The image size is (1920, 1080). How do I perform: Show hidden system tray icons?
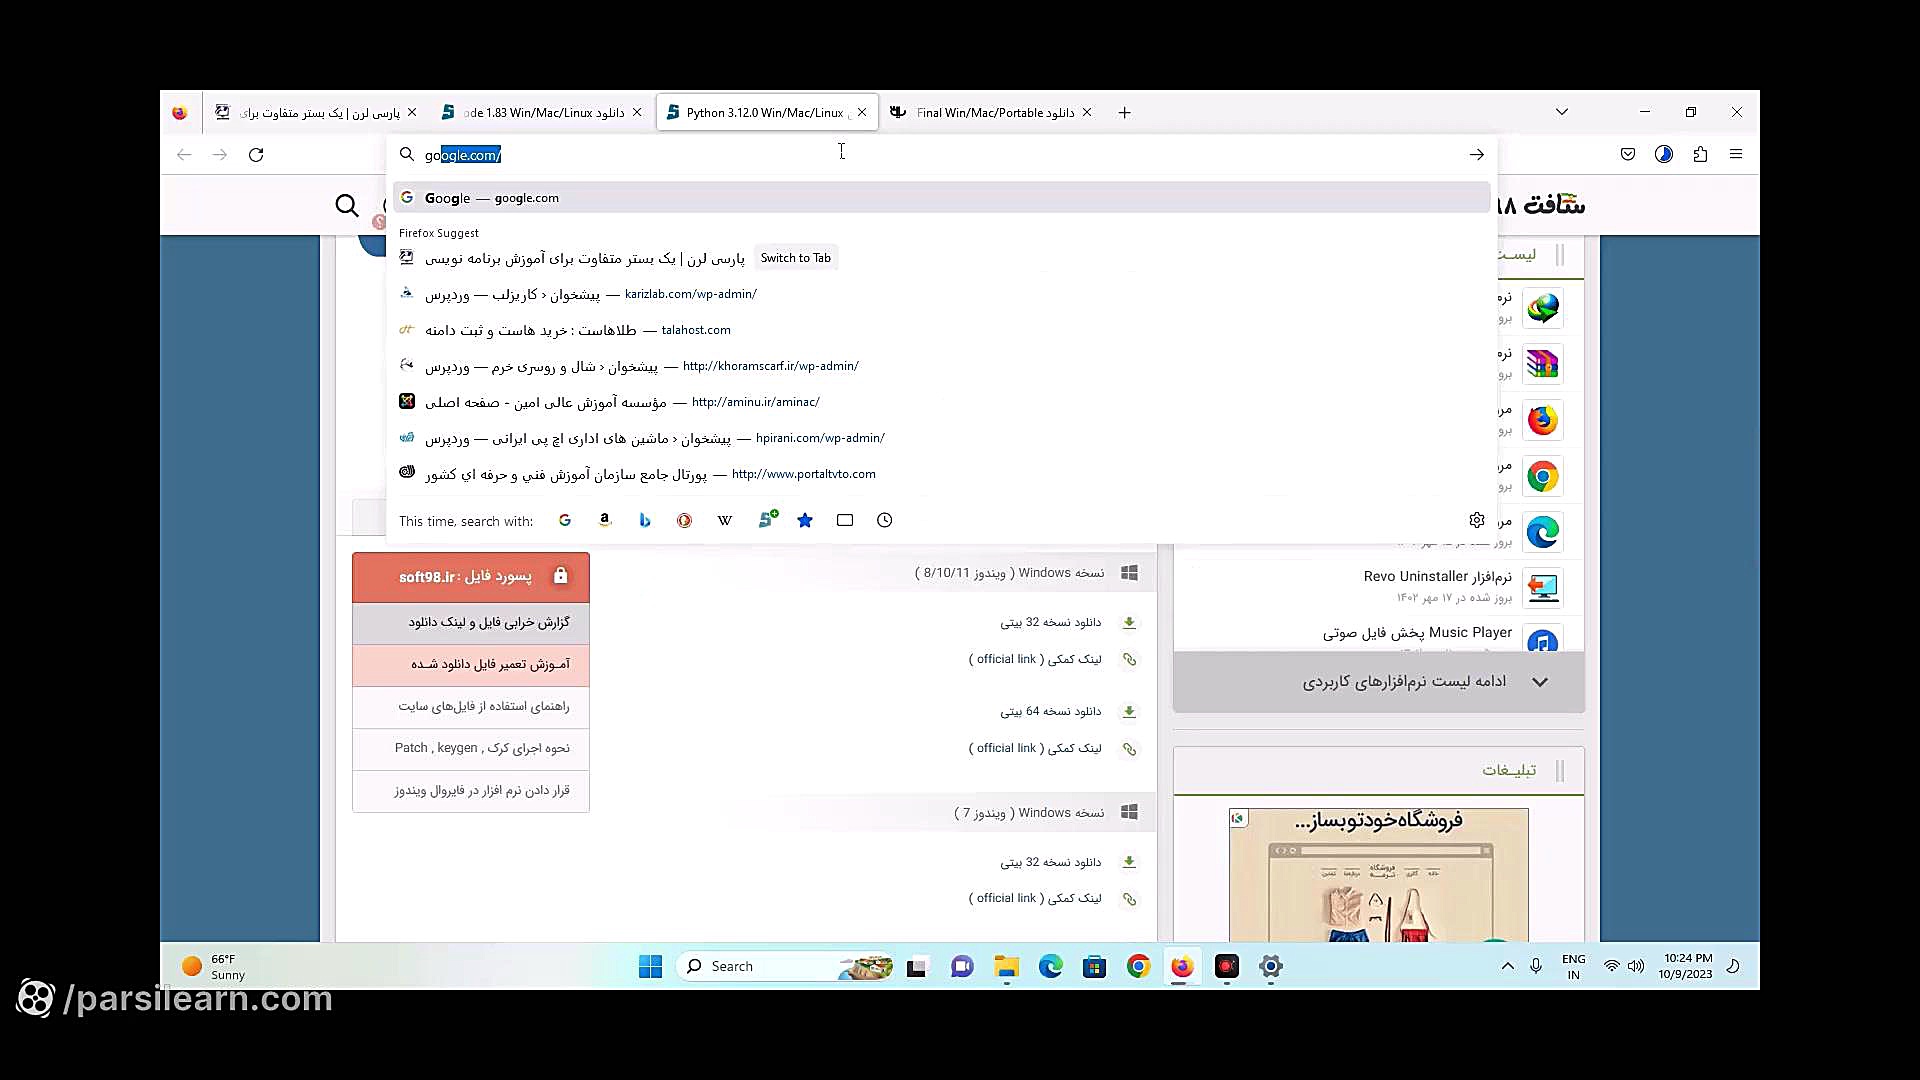click(1507, 966)
